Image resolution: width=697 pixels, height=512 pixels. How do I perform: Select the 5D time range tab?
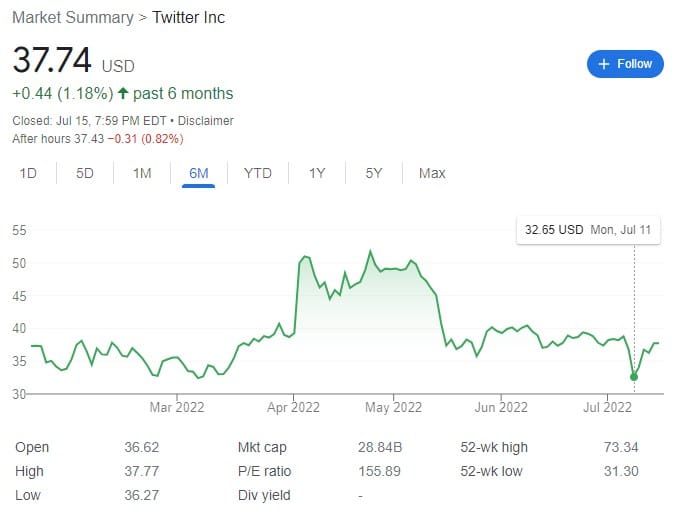point(84,173)
